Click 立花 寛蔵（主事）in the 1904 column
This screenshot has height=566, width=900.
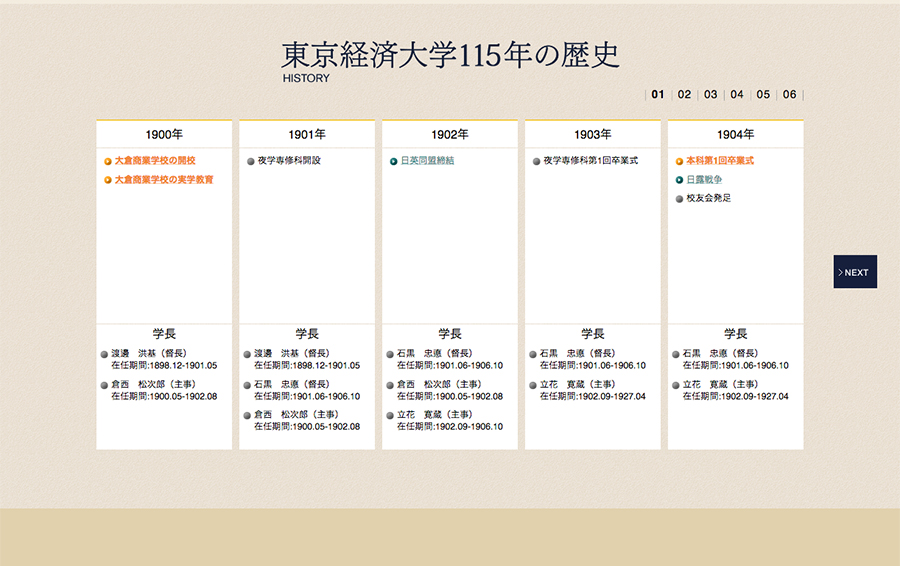coord(720,384)
